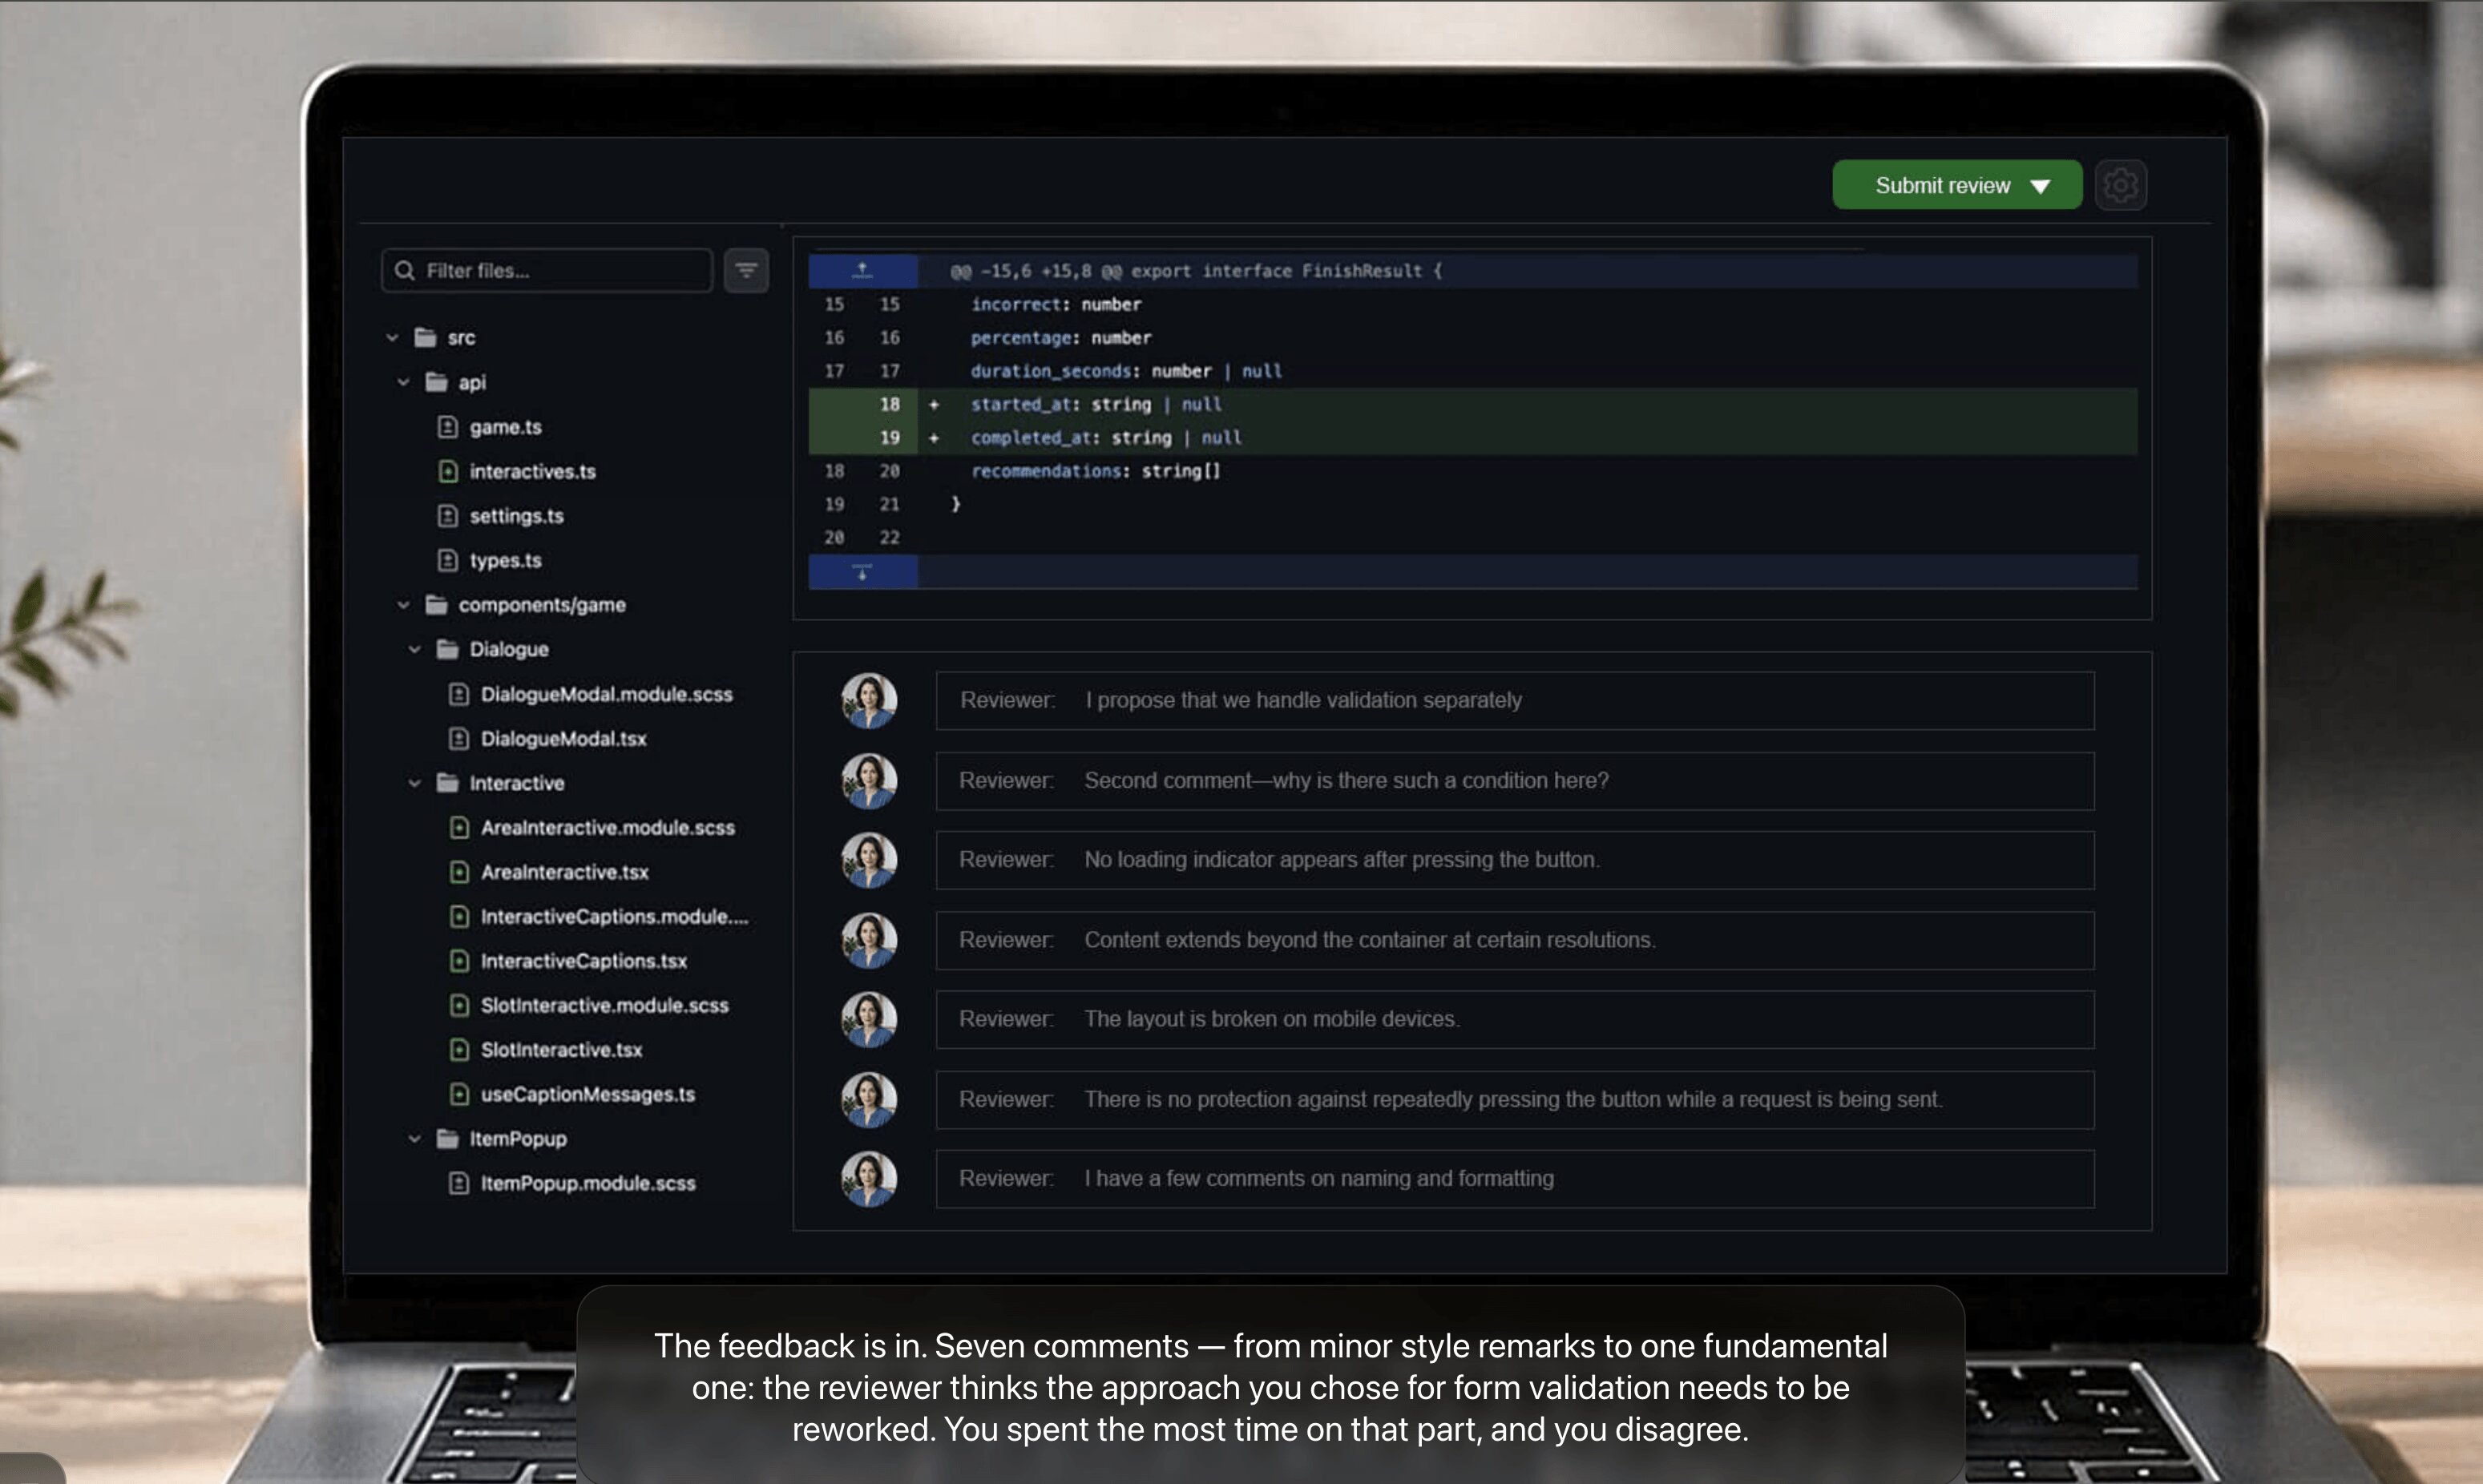This screenshot has width=2483, height=1484.
Task: Click reviewer avatar beside naming and formatting comment
Action: click(x=868, y=1179)
